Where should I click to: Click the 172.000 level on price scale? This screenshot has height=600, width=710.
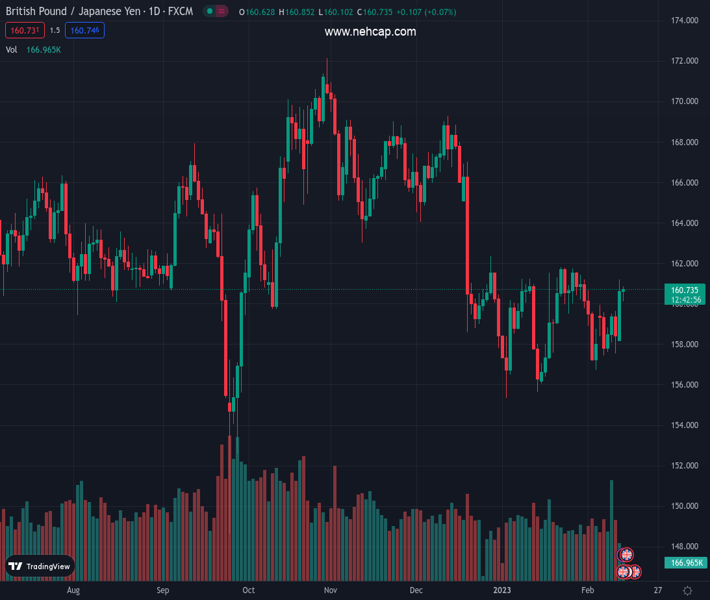pos(684,61)
